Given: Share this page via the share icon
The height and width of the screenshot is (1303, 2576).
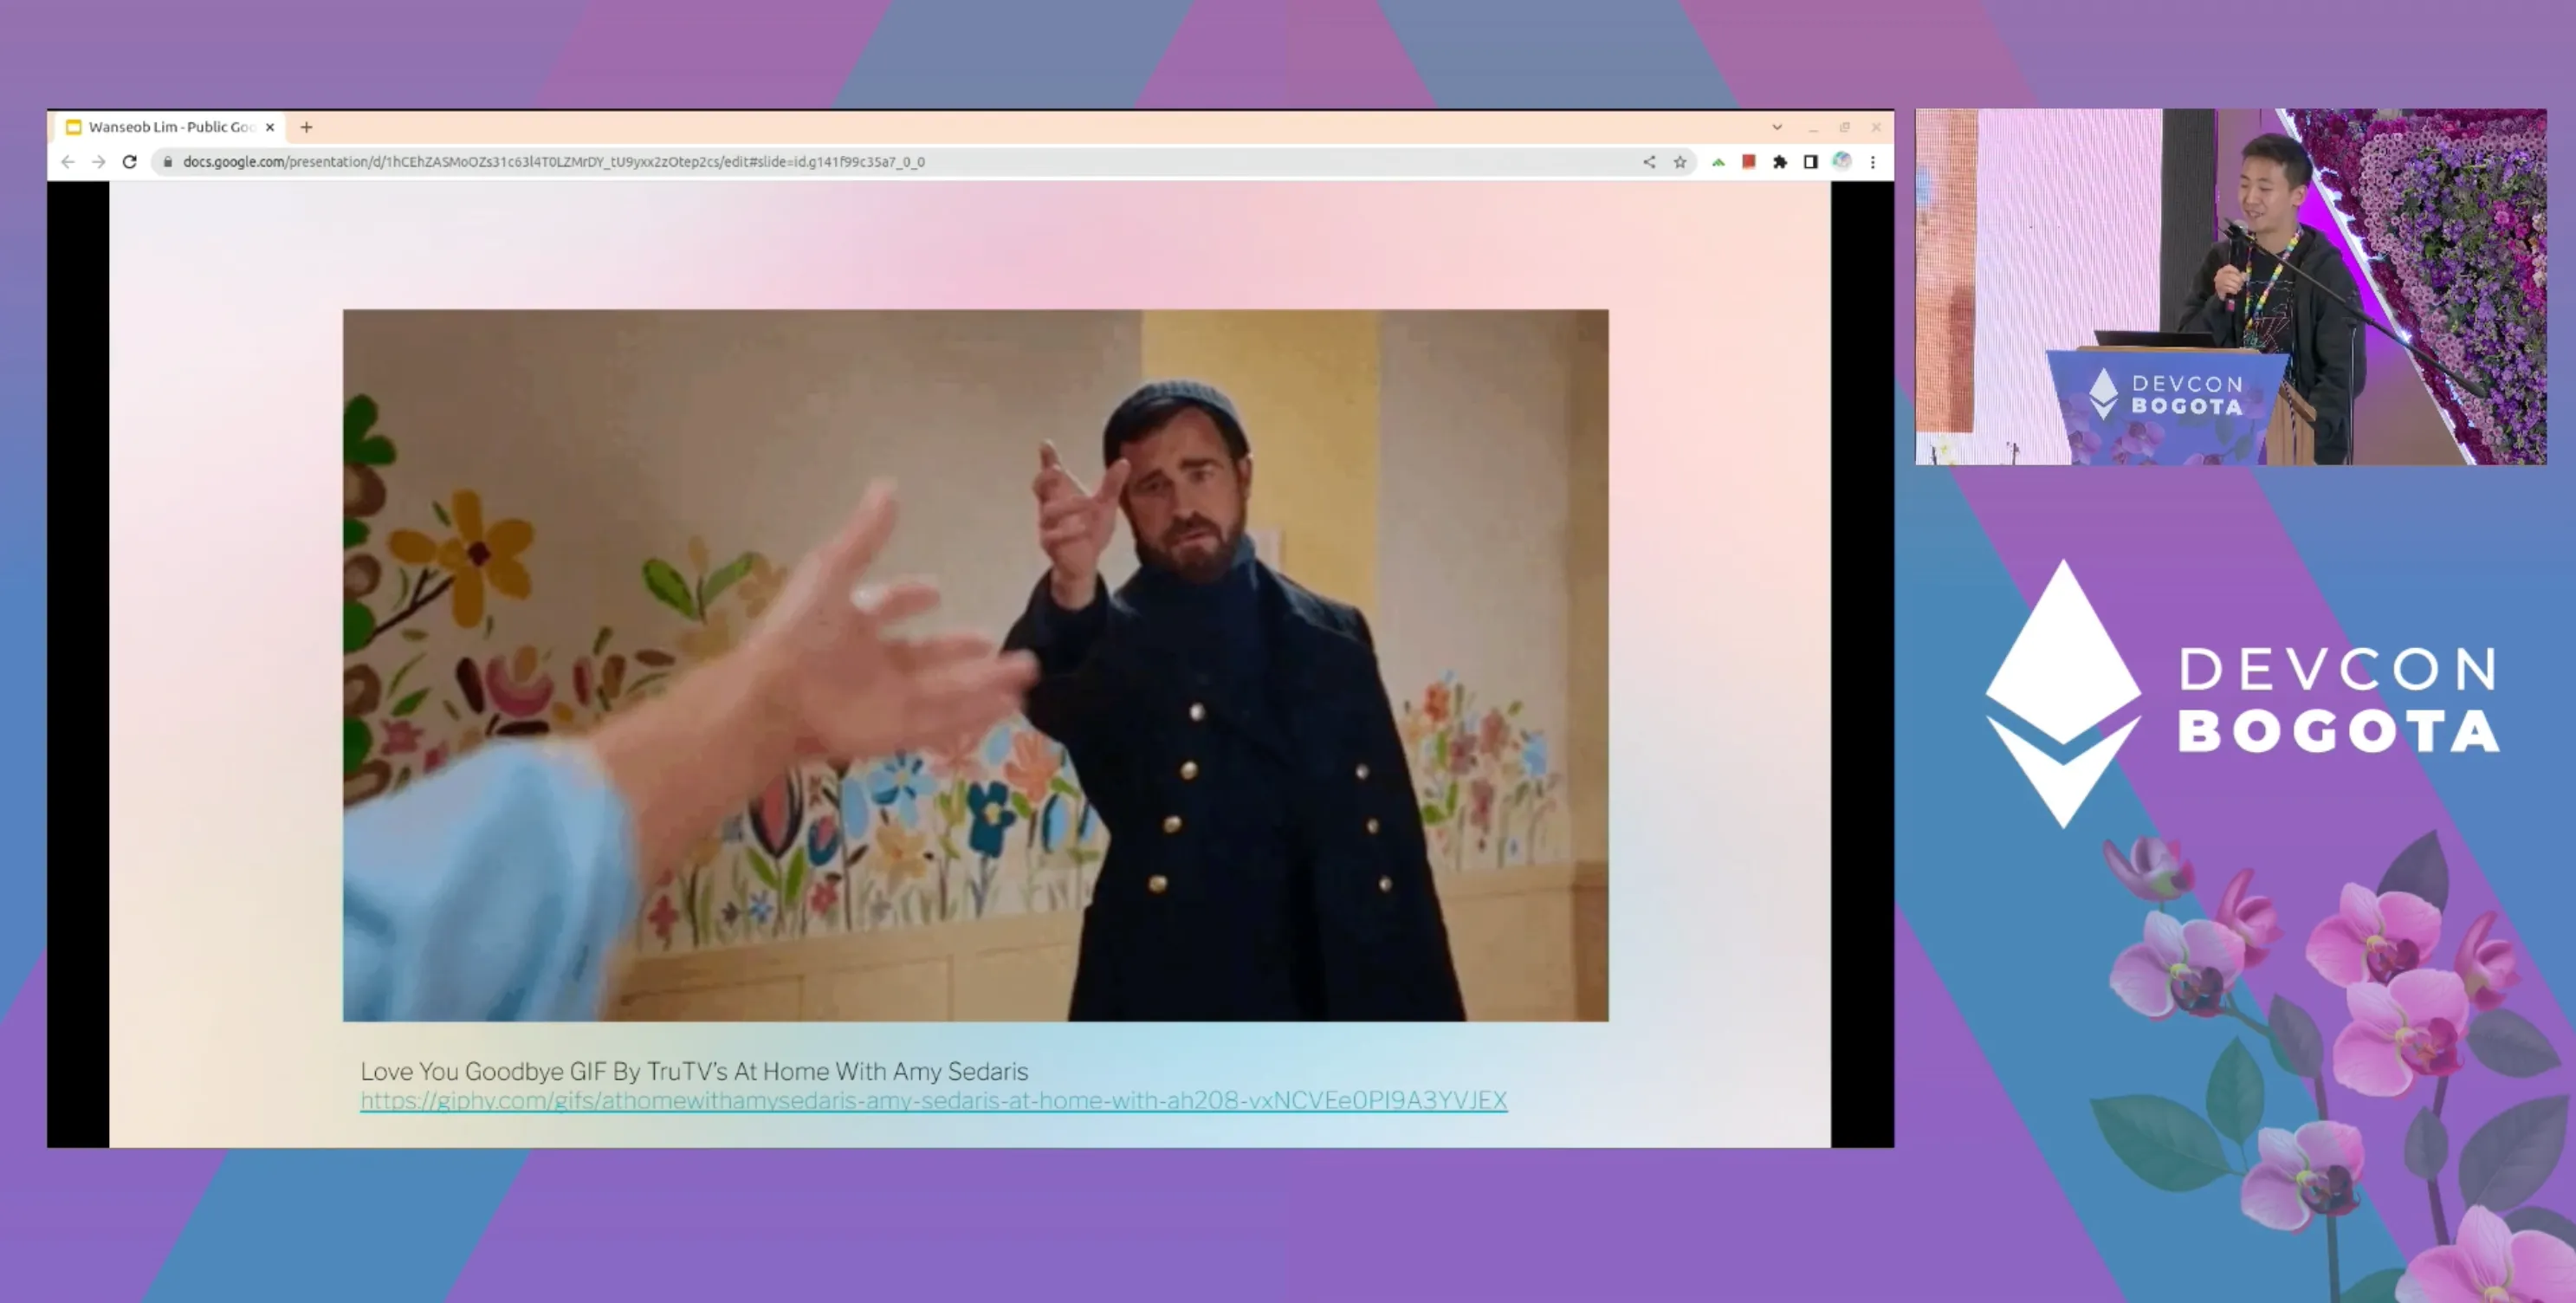Looking at the screenshot, I should click(1649, 161).
